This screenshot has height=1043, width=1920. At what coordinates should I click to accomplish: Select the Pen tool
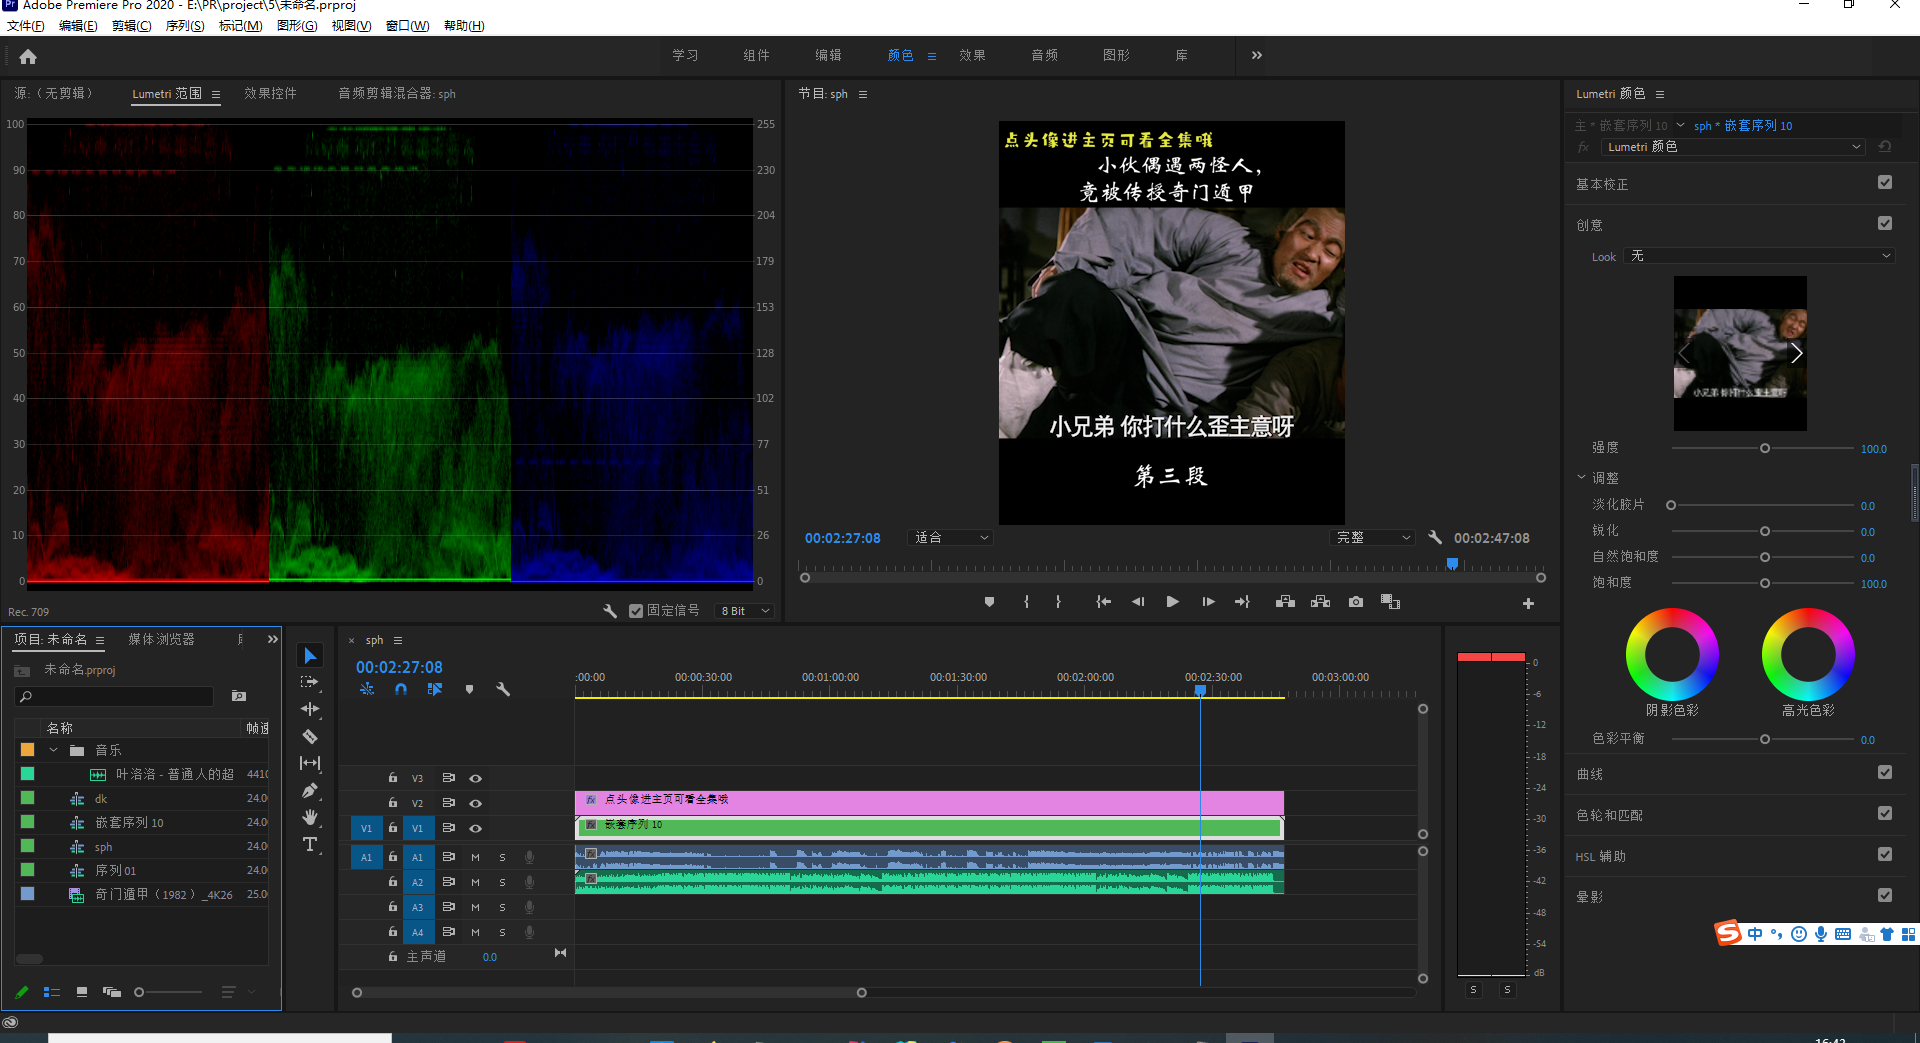tap(310, 791)
